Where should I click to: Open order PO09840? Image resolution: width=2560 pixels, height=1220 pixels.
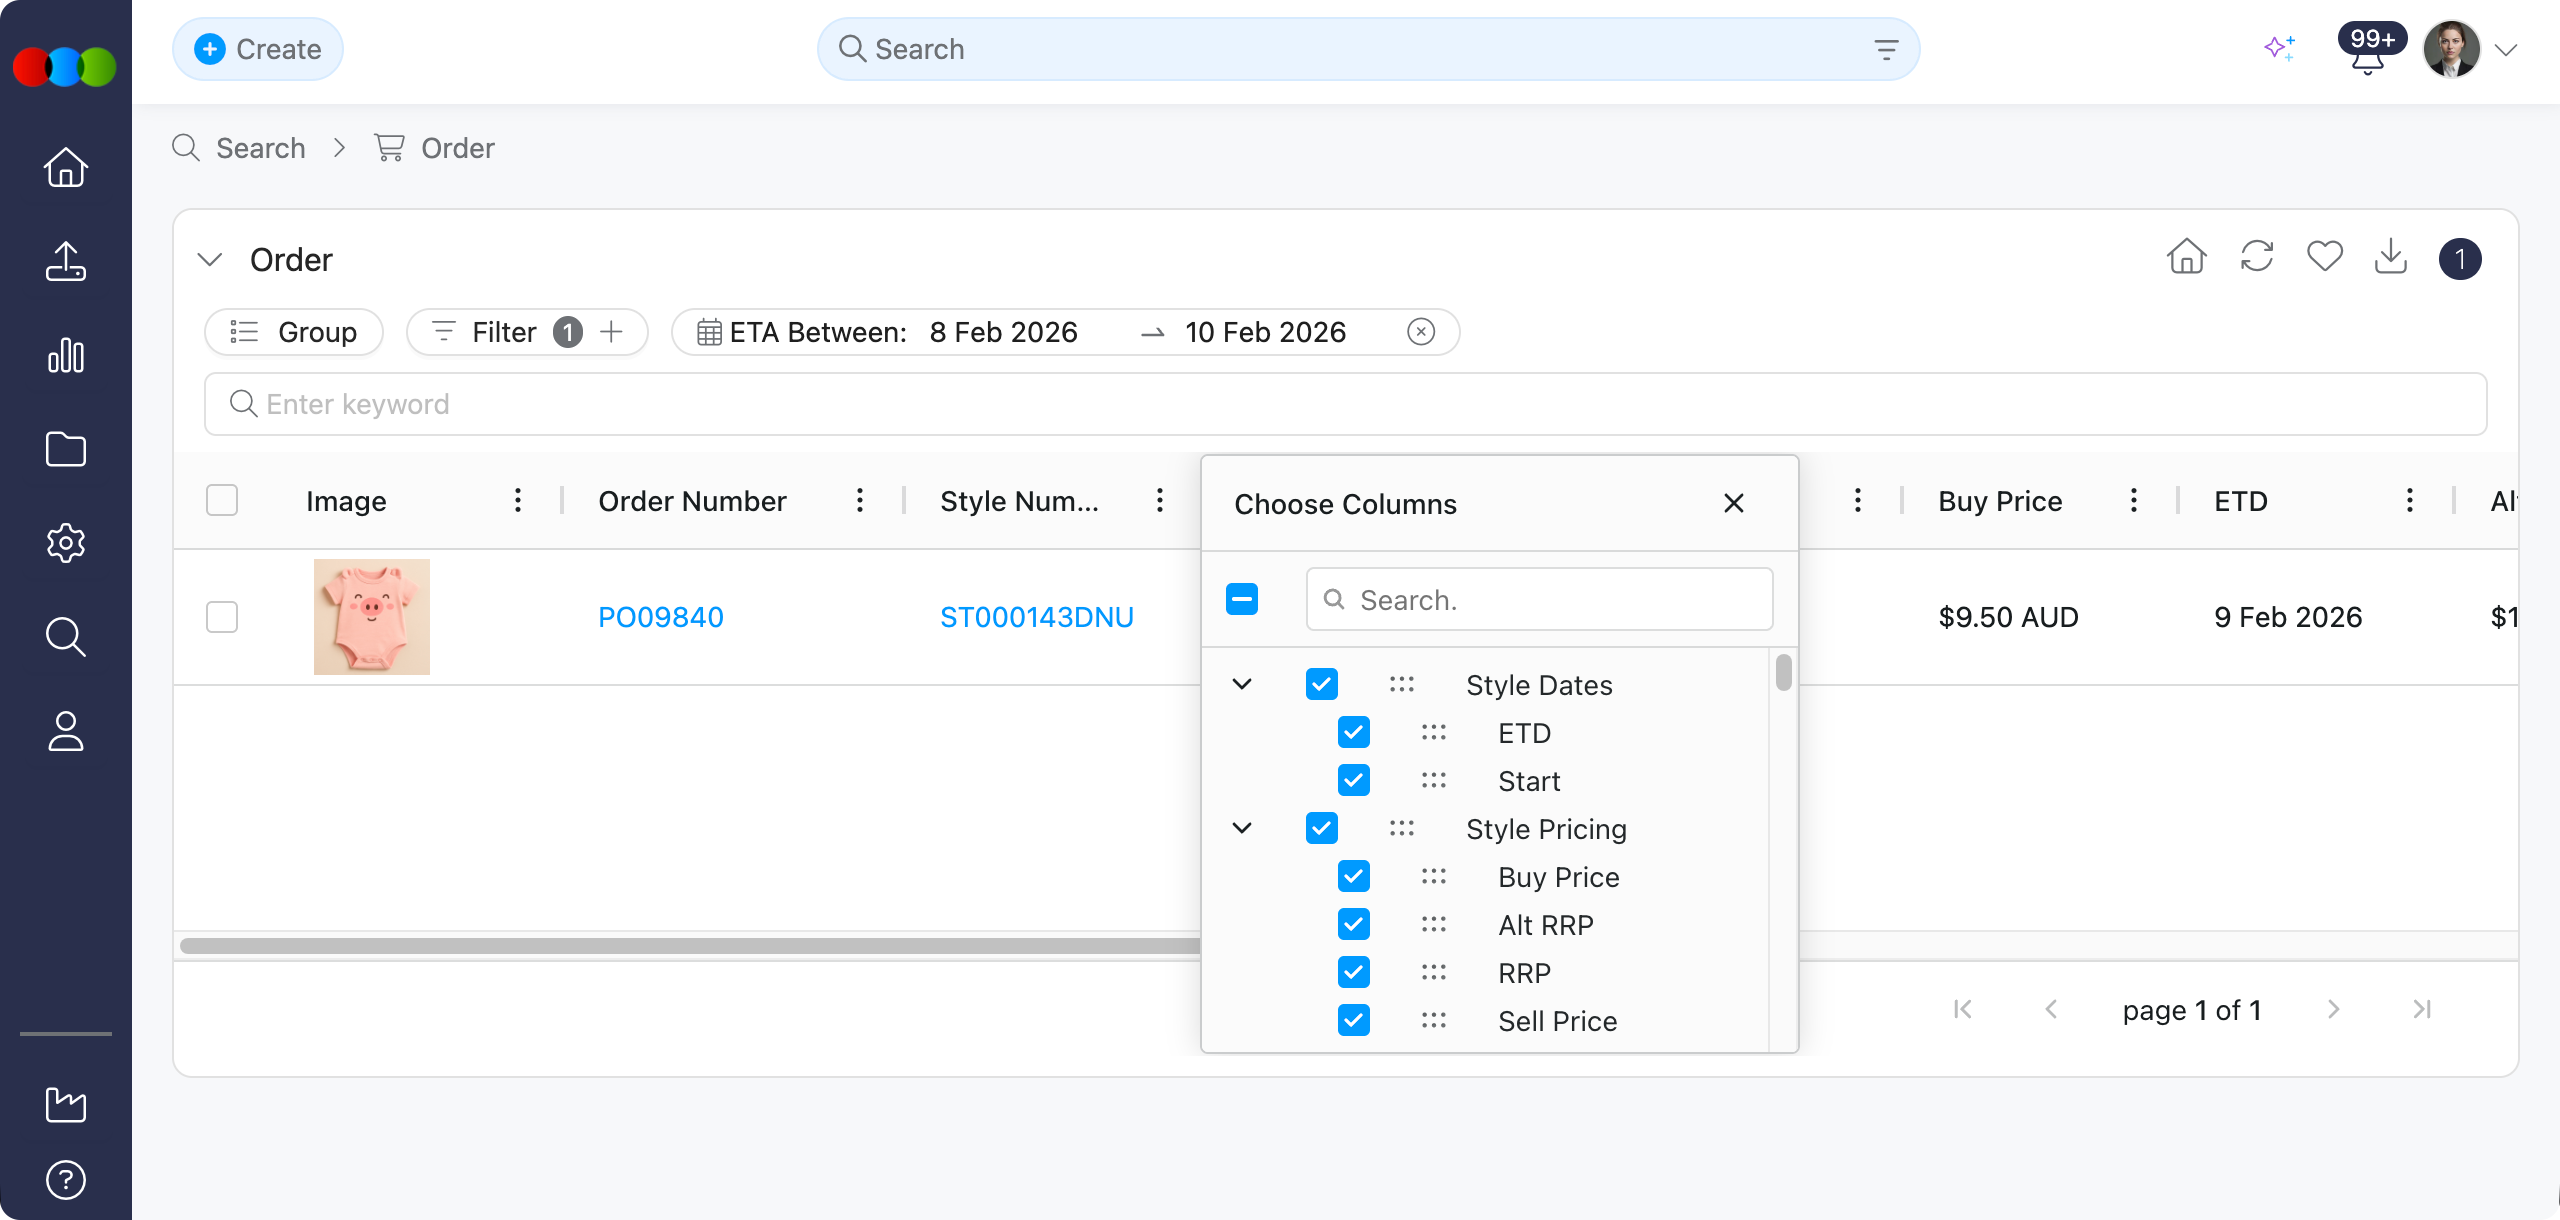[x=660, y=617]
